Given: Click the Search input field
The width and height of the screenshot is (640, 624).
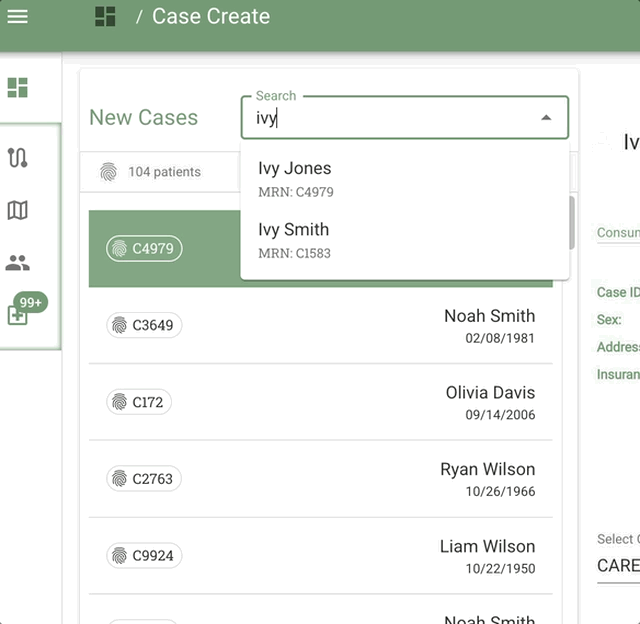Looking at the screenshot, I should point(390,118).
